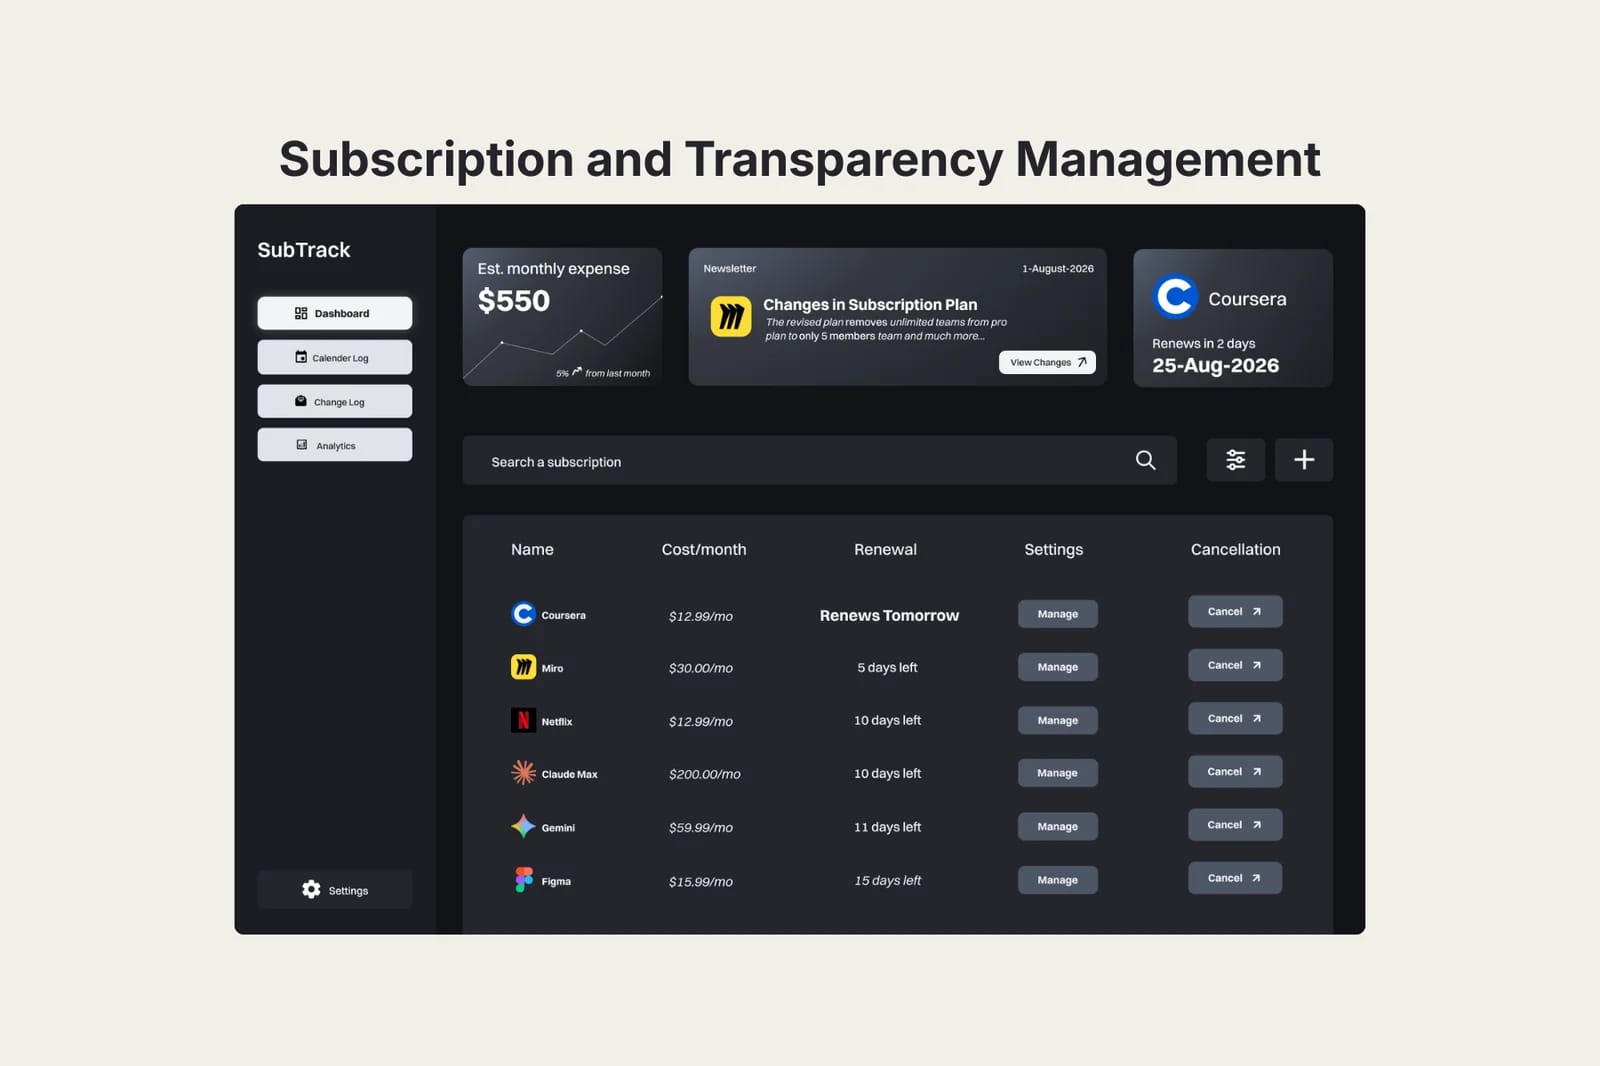This screenshot has height=1066, width=1600.
Task: Cancel the Claude Max subscription
Action: pos(1235,771)
